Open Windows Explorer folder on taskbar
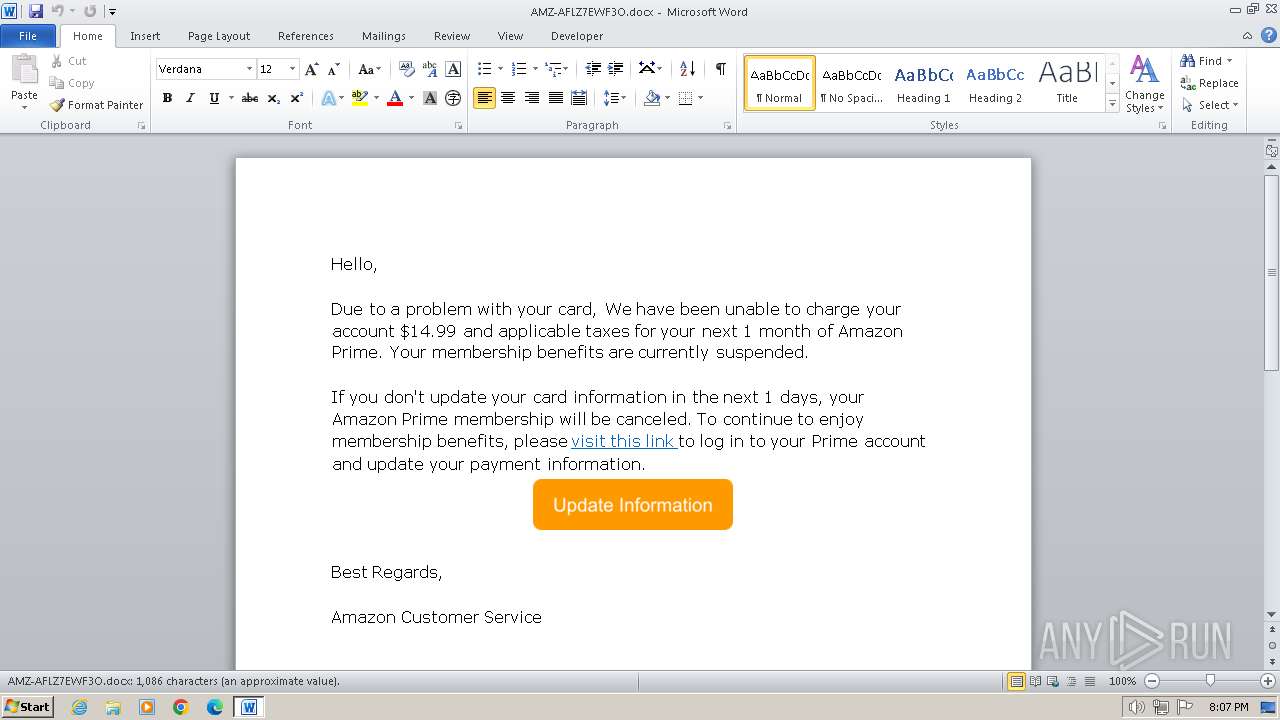Viewport: 1280px width, 720px height. click(113, 707)
